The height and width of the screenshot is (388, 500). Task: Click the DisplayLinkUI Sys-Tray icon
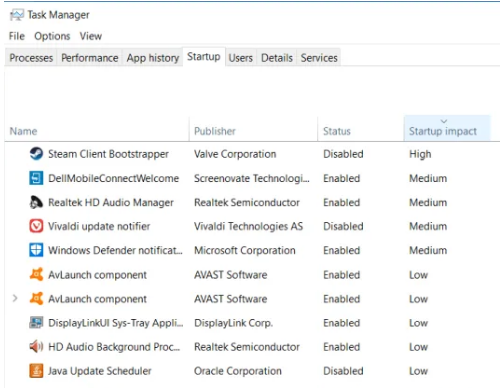pyautogui.click(x=36, y=323)
